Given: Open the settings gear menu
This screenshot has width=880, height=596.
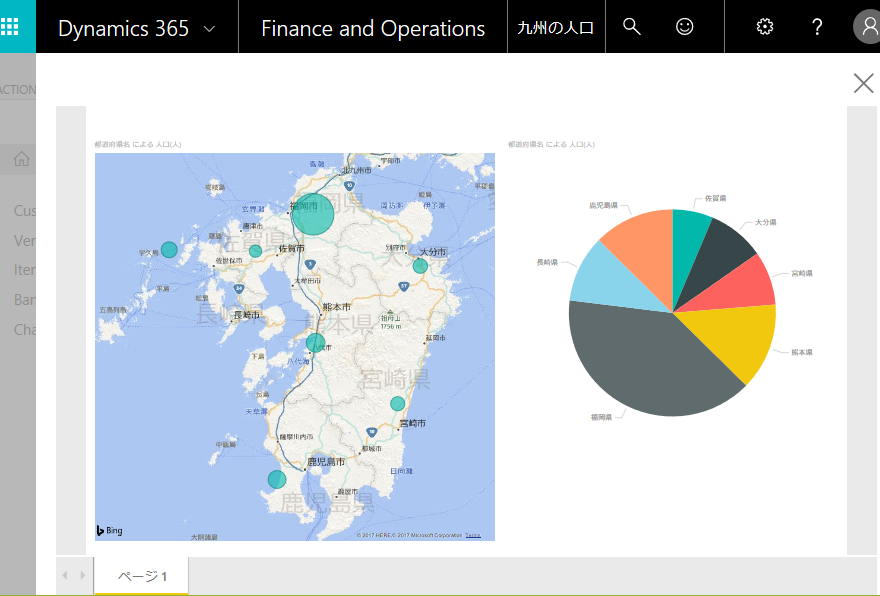Looking at the screenshot, I should [x=765, y=27].
